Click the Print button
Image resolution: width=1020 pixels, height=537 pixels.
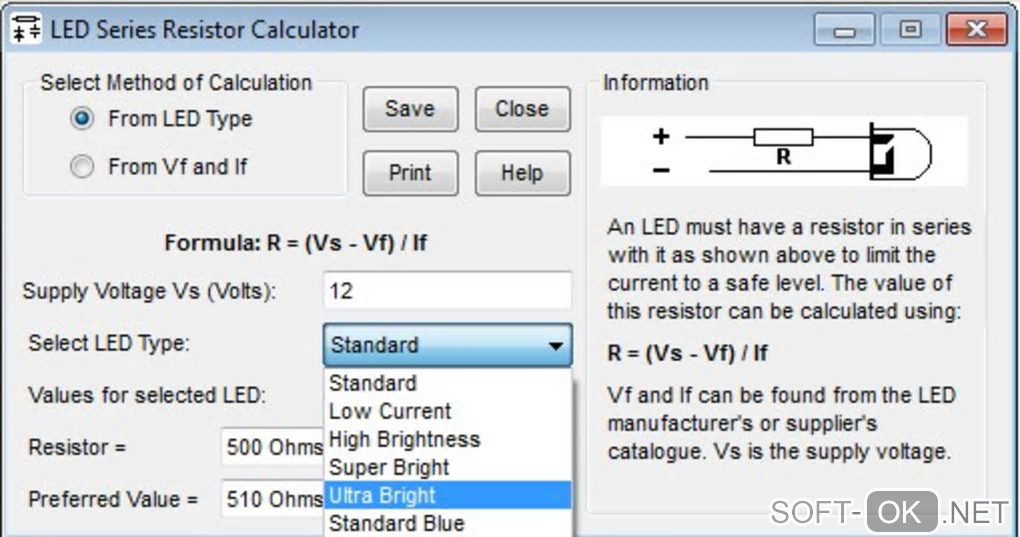(x=410, y=173)
